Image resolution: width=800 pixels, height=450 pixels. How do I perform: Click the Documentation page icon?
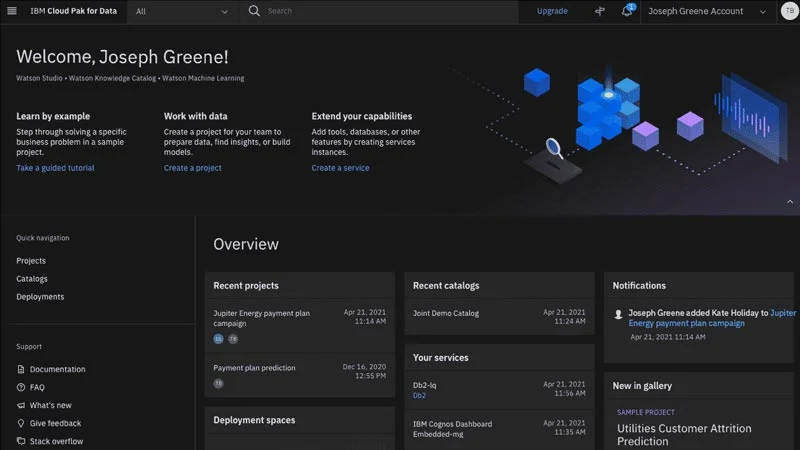coord(21,369)
